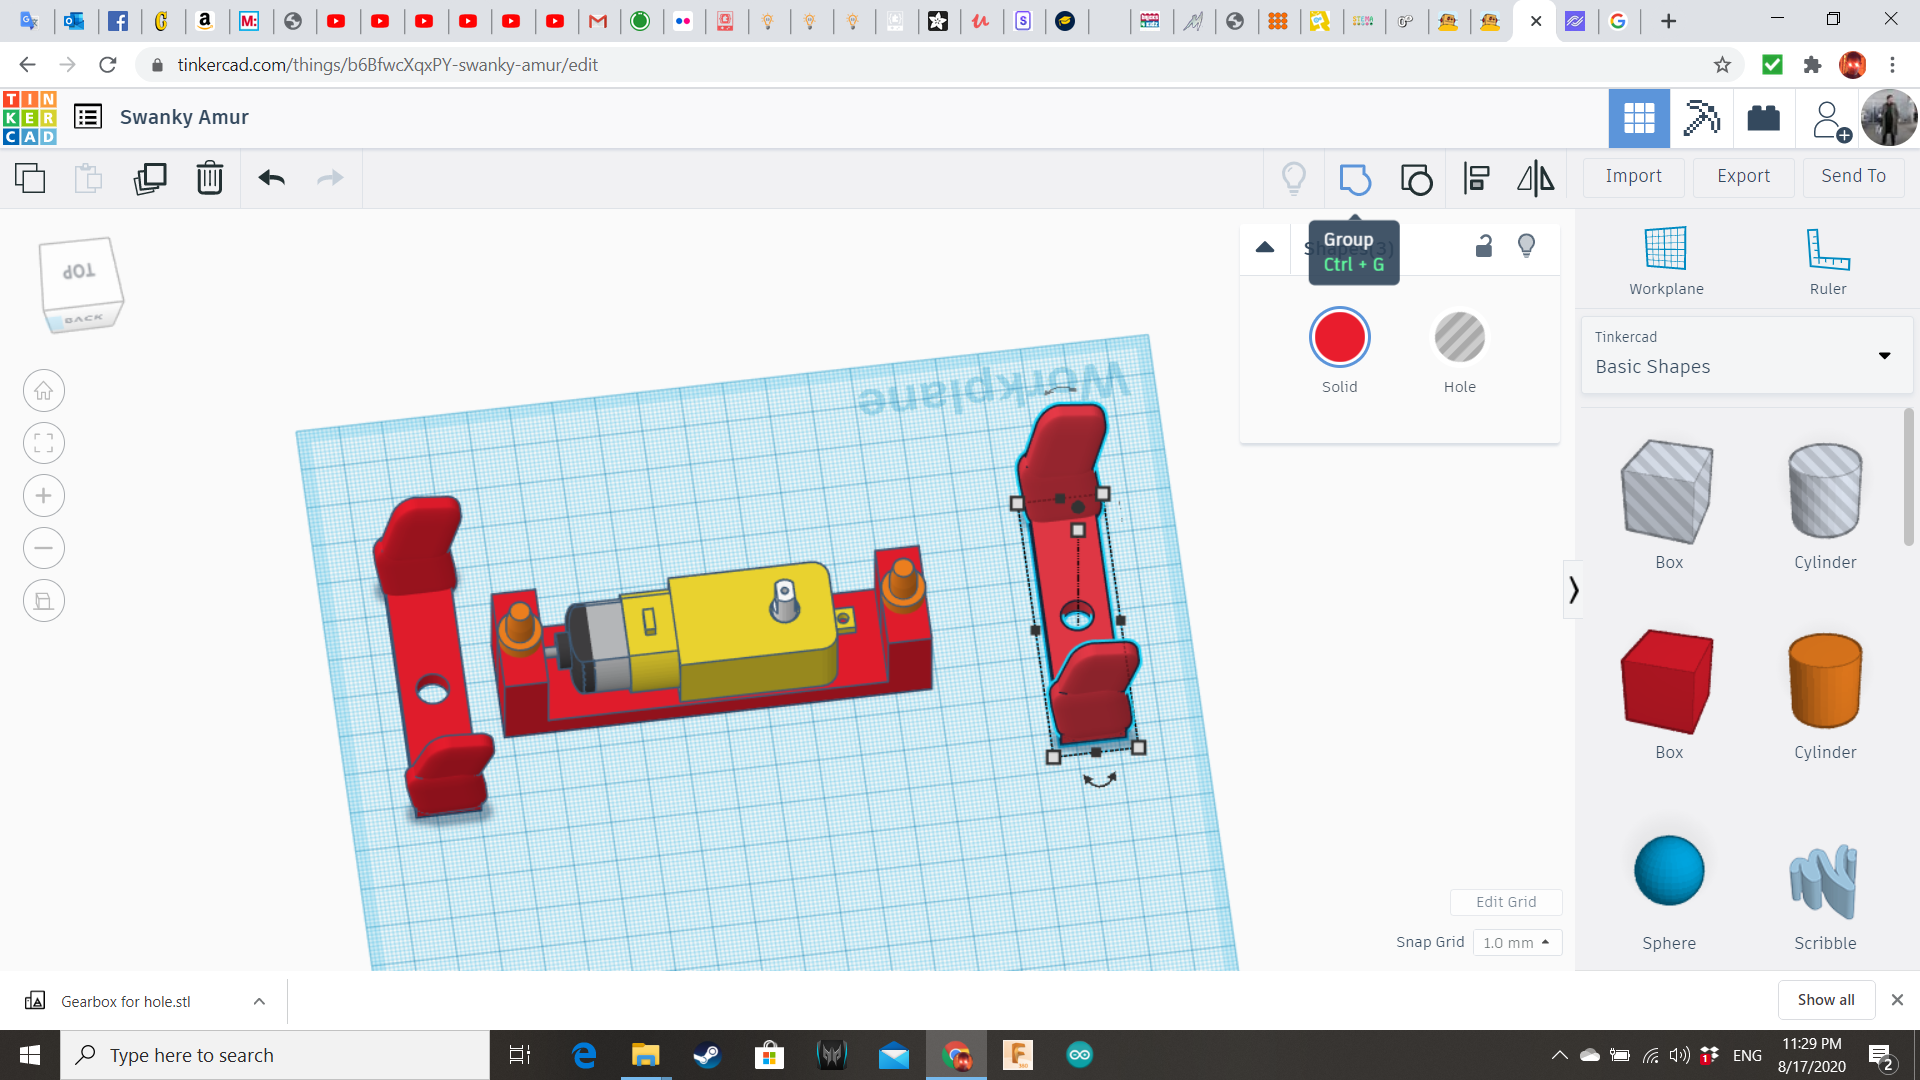Select the Ruler helper
The image size is (1920, 1080).
point(1827,258)
